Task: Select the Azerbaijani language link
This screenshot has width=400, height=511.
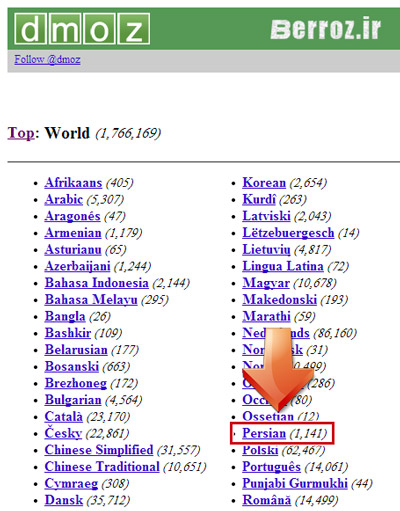Action: coord(77,266)
